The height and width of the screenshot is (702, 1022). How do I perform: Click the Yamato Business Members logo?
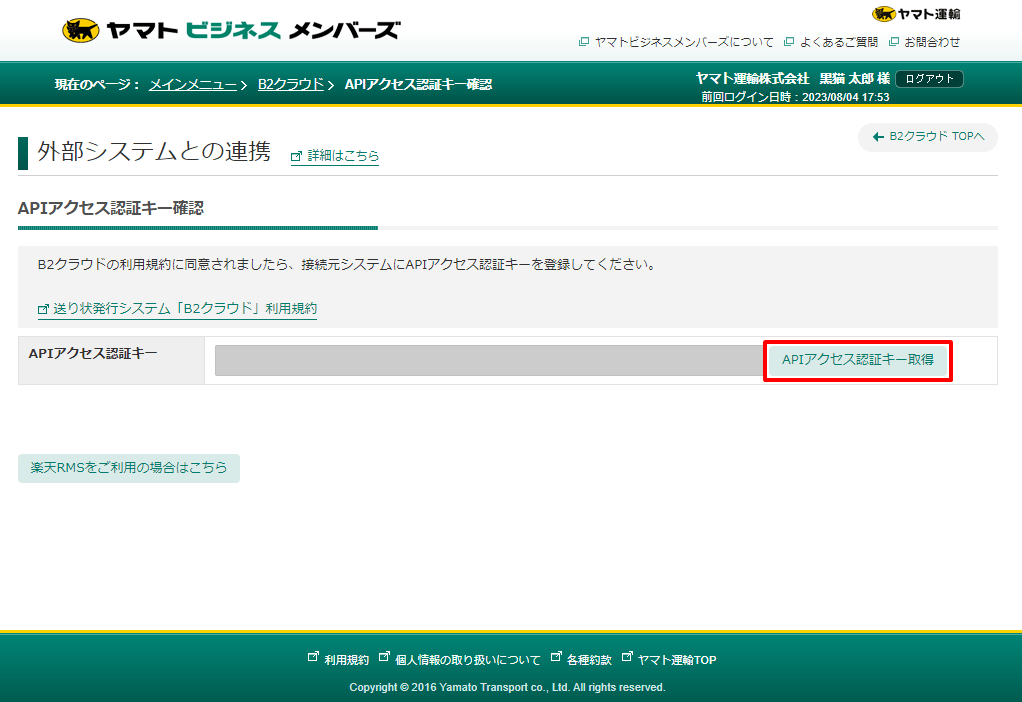tap(231, 30)
